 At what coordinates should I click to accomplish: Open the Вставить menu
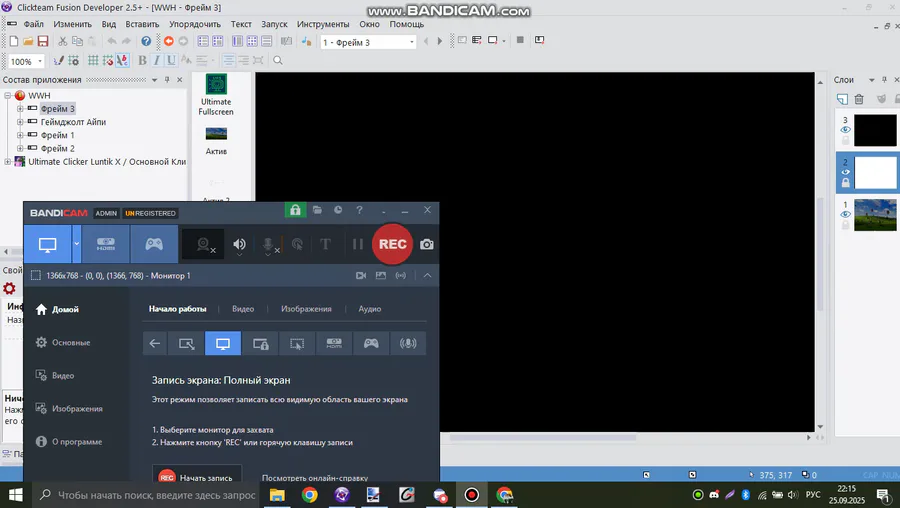coord(142,24)
